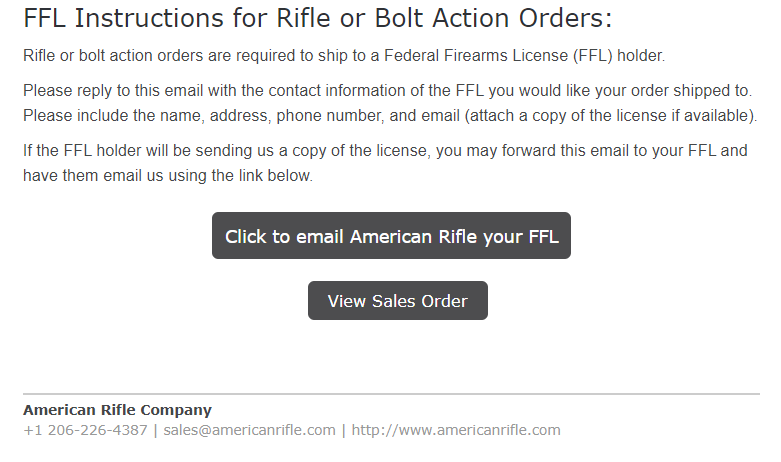Visit the http://www.americanrifle.com website link
781x462 pixels.
pos(456,430)
